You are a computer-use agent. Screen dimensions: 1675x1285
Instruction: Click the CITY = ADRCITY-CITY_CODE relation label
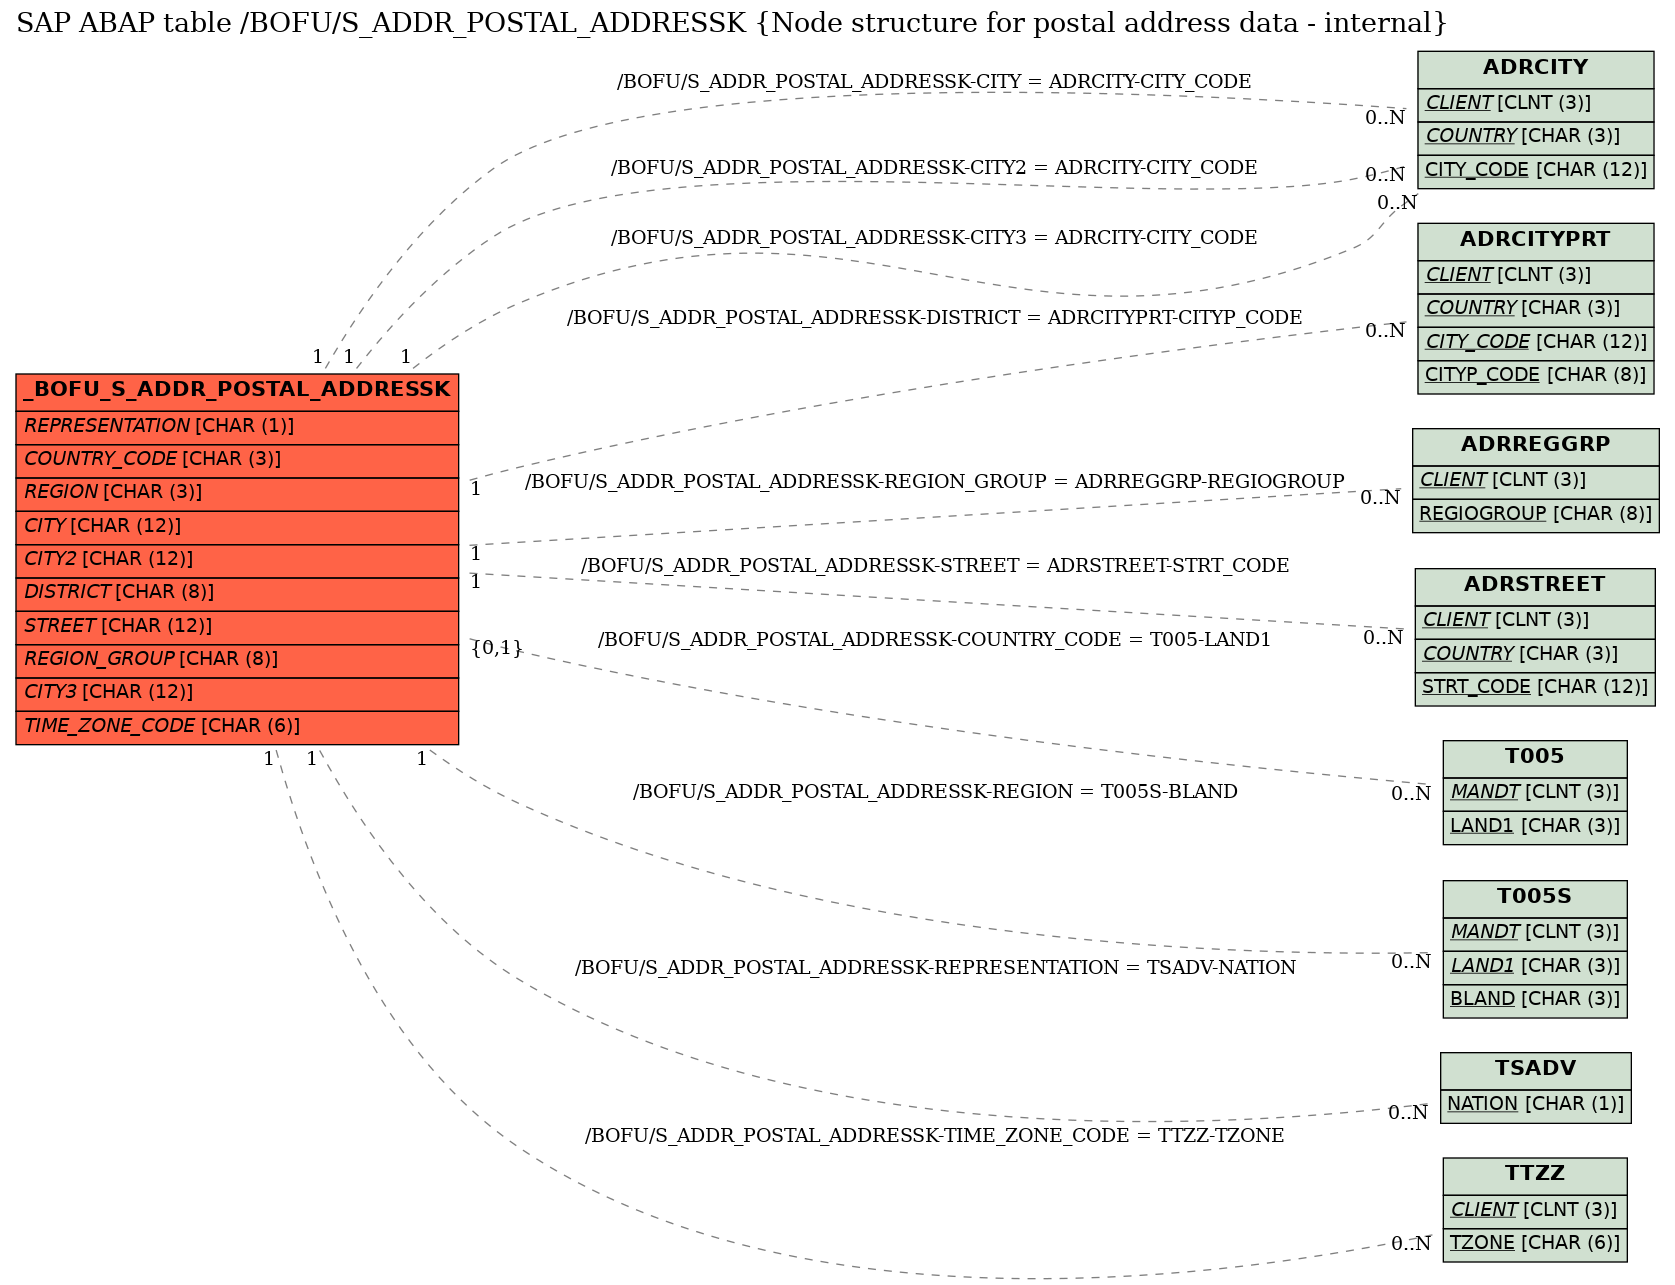click(934, 82)
